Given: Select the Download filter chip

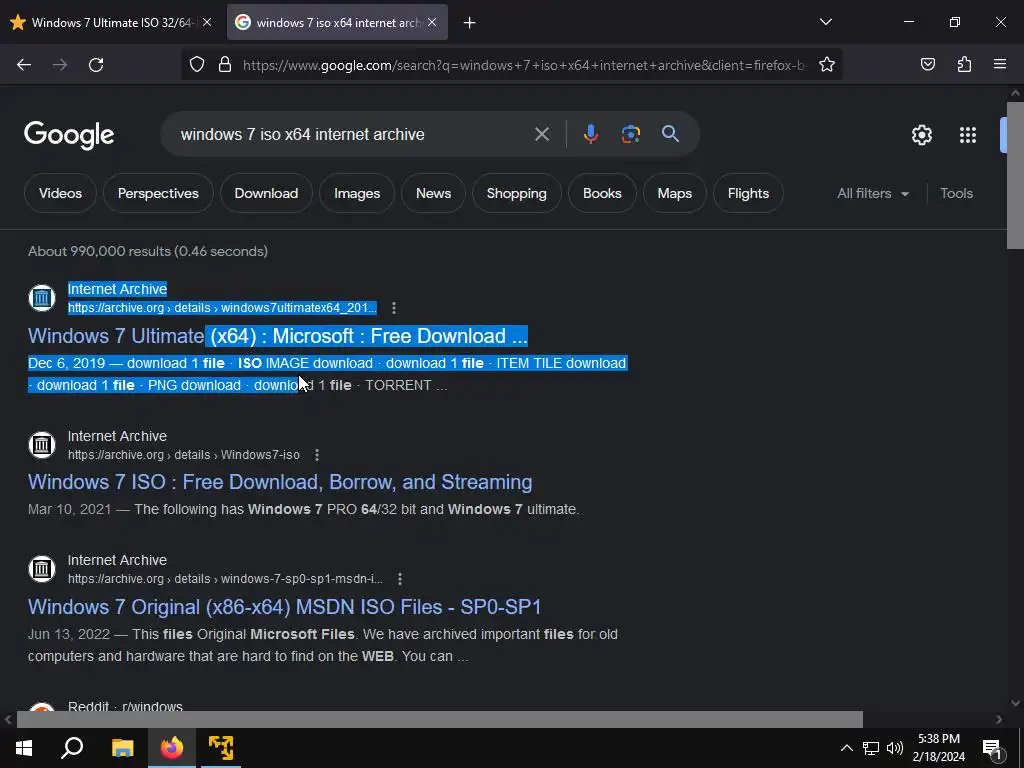Looking at the screenshot, I should pos(266,193).
